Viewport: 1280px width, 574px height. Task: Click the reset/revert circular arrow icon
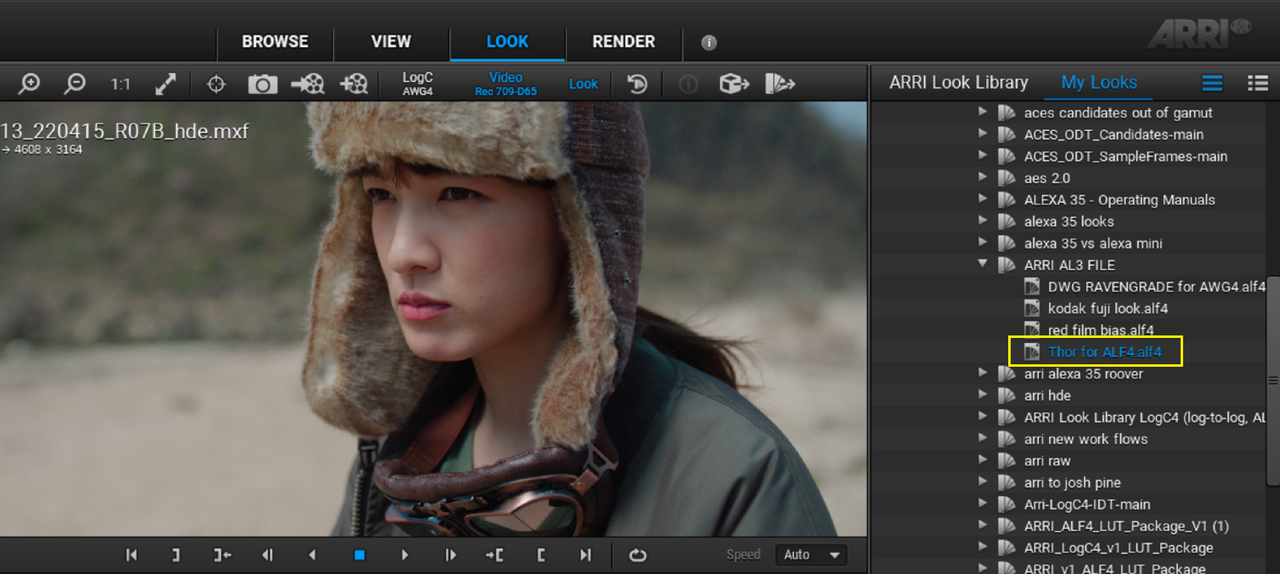[x=637, y=84]
